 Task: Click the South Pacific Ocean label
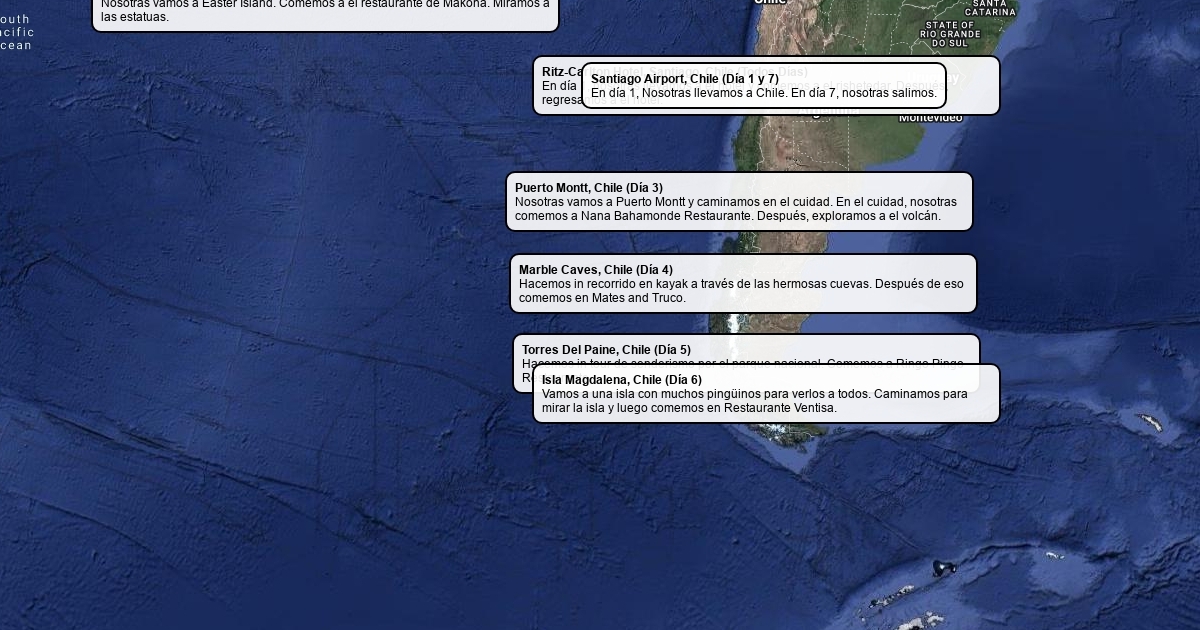coord(15,32)
